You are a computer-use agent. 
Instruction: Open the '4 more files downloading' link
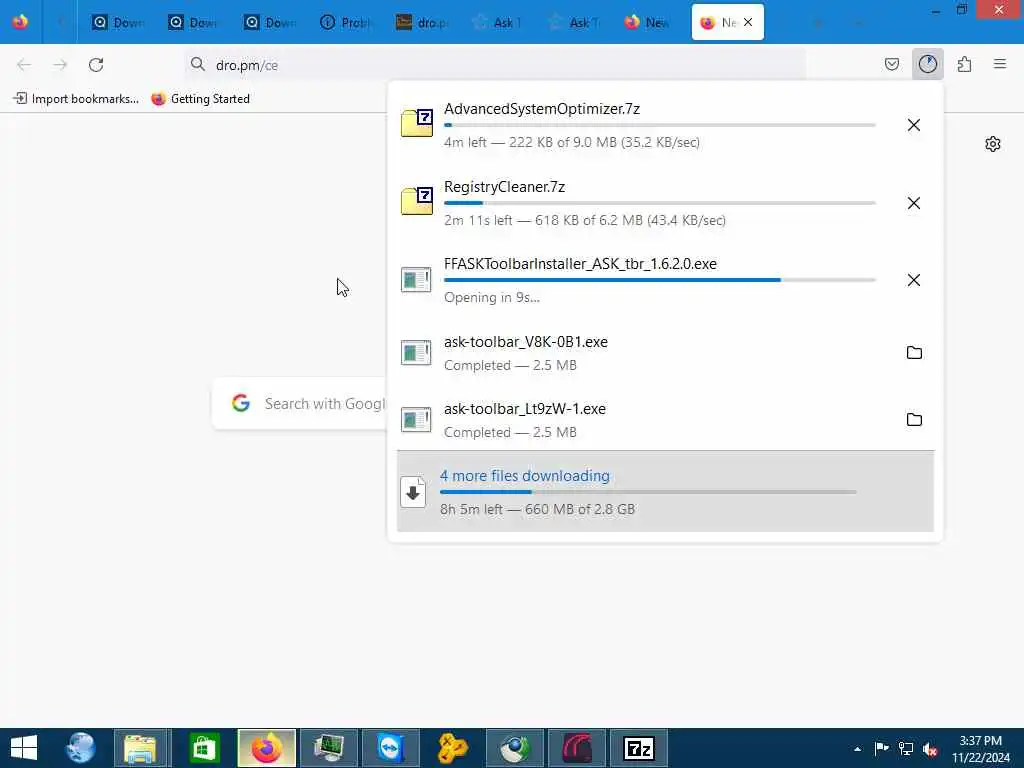[x=524, y=476]
